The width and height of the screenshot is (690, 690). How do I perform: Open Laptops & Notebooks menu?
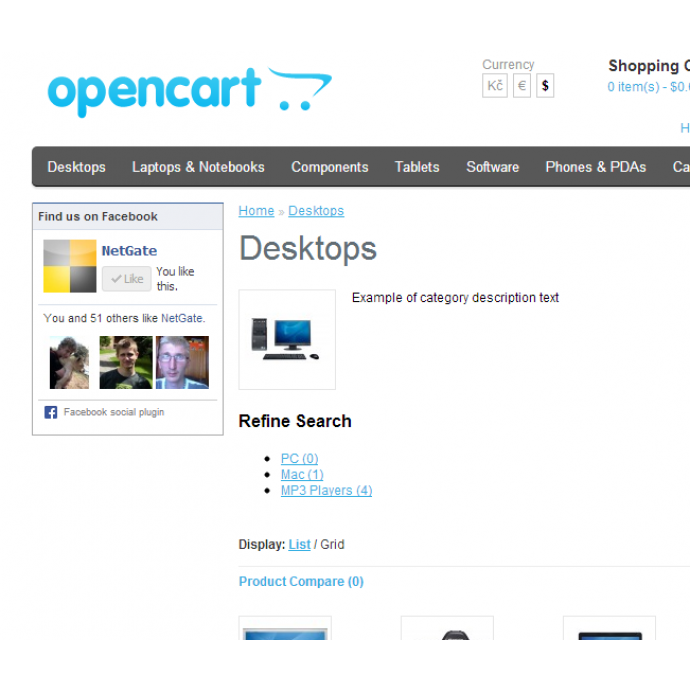pos(198,167)
